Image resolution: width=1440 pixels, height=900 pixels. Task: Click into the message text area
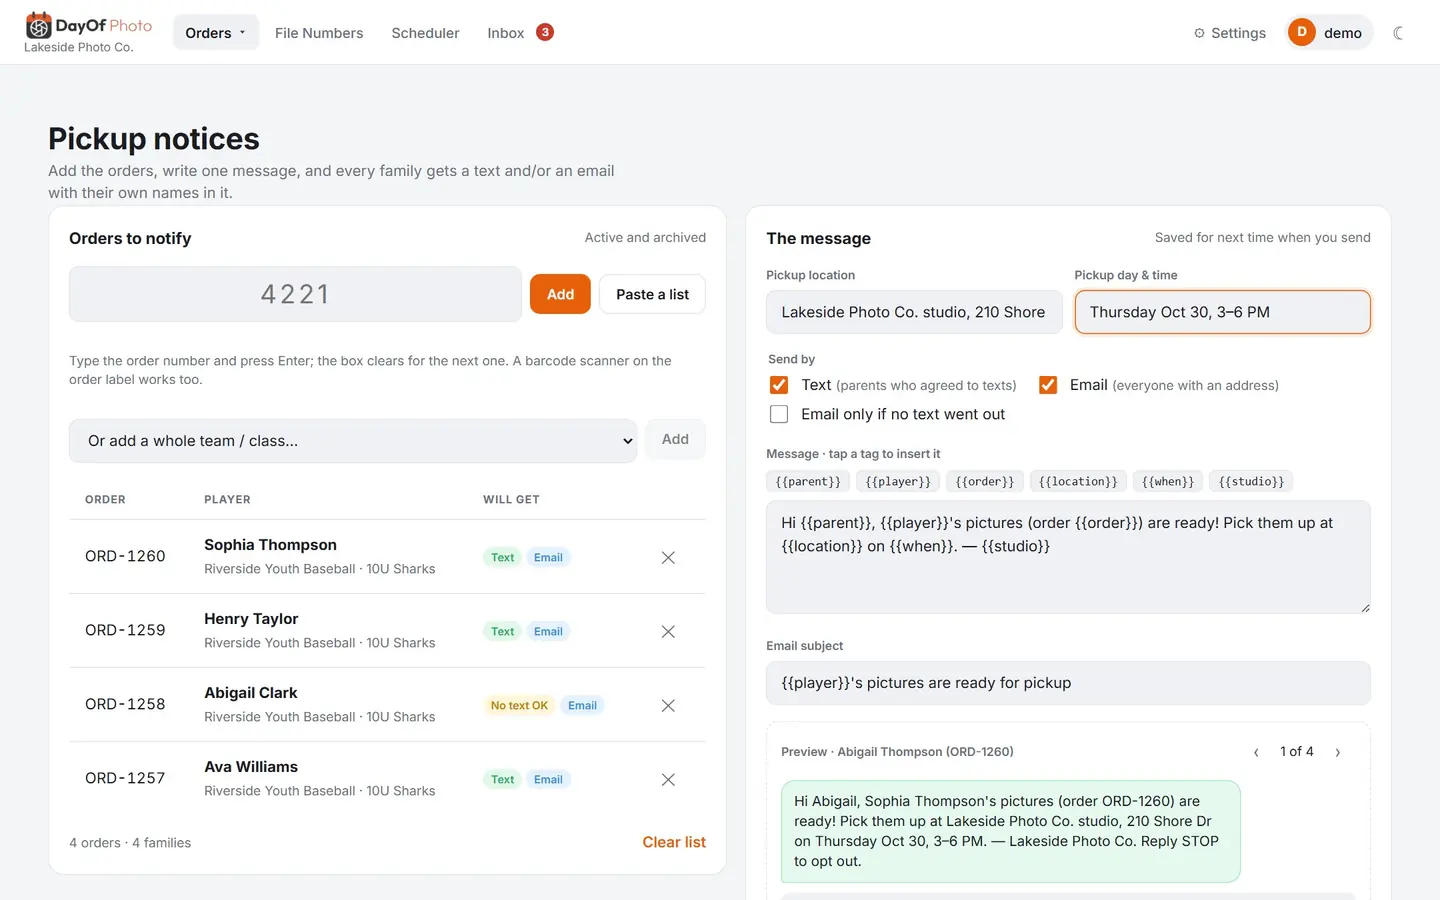pyautogui.click(x=1068, y=557)
